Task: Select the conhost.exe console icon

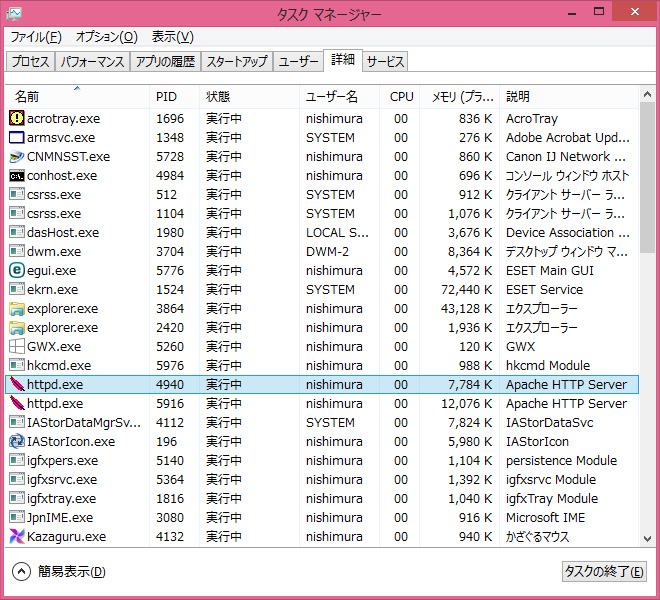Action: [x=17, y=175]
